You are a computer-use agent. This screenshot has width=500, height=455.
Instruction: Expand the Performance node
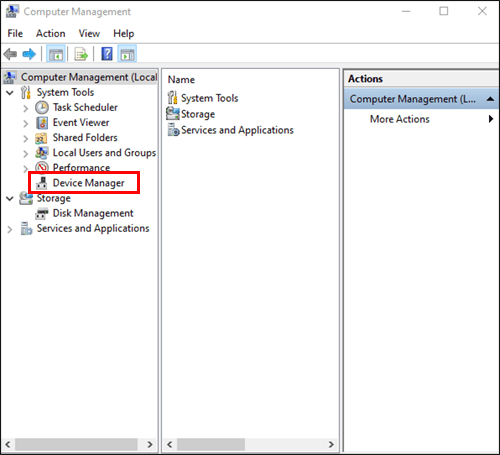[26, 169]
